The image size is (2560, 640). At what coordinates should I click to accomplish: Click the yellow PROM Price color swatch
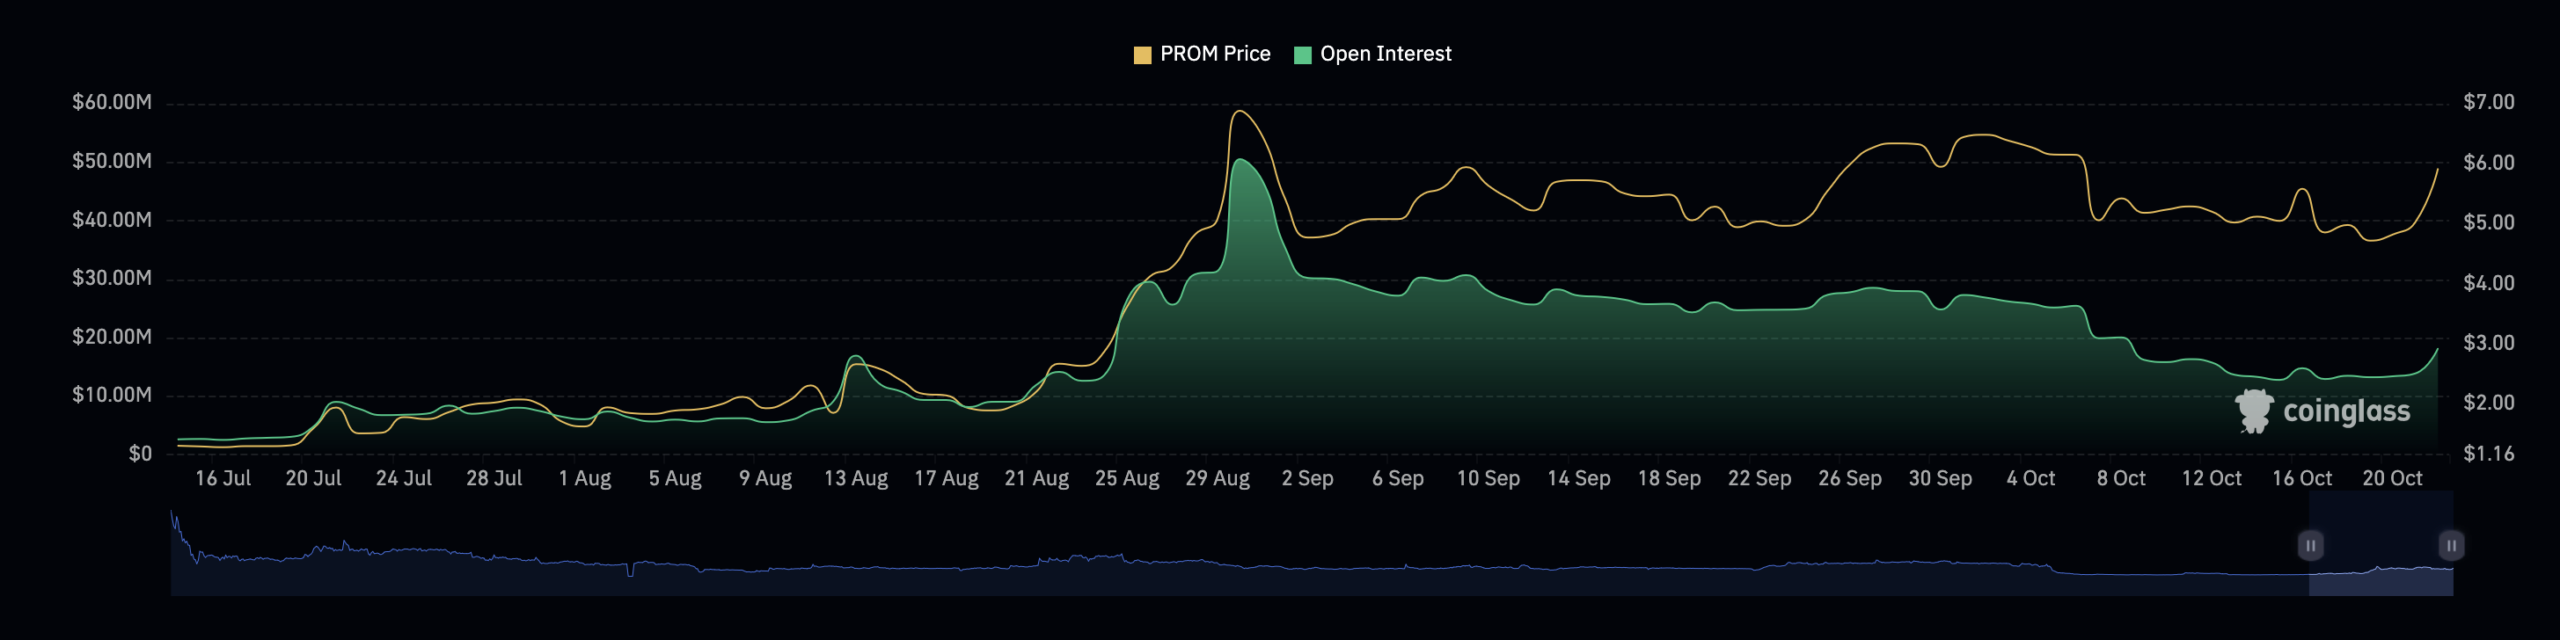pyautogui.click(x=1142, y=55)
